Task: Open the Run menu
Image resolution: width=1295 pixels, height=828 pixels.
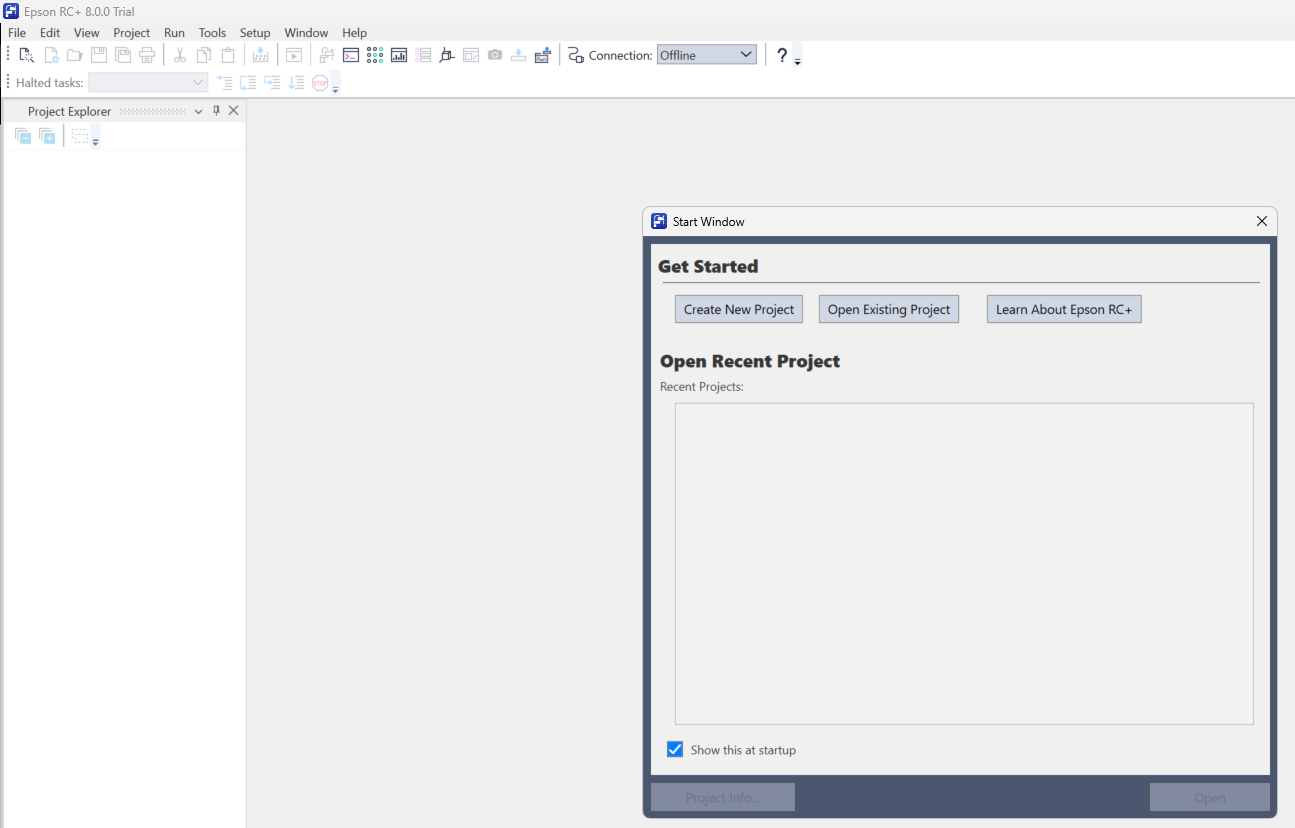Action: point(174,33)
